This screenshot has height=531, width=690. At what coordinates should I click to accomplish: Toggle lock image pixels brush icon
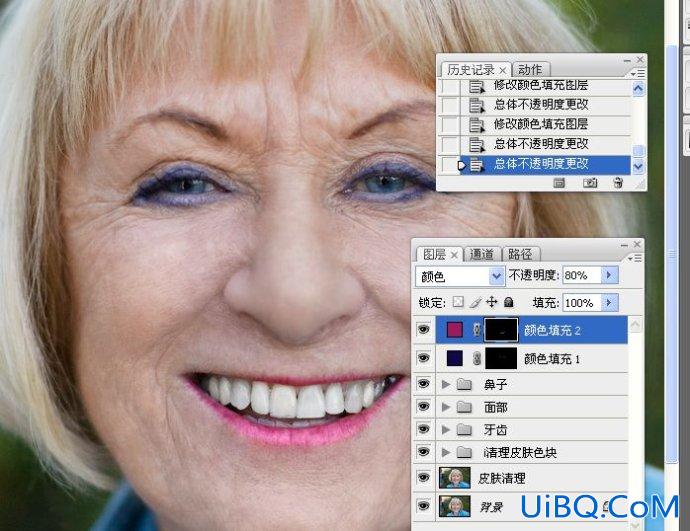475,302
